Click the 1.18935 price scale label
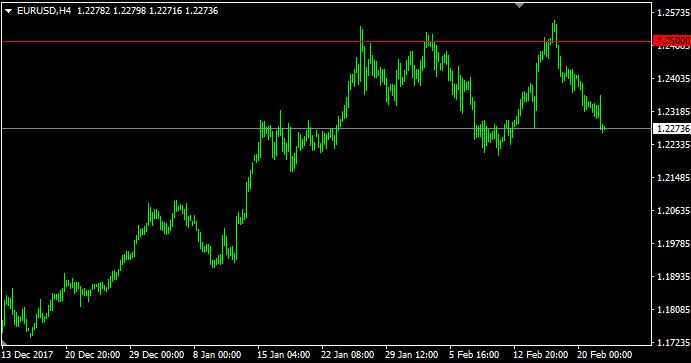 [x=673, y=277]
